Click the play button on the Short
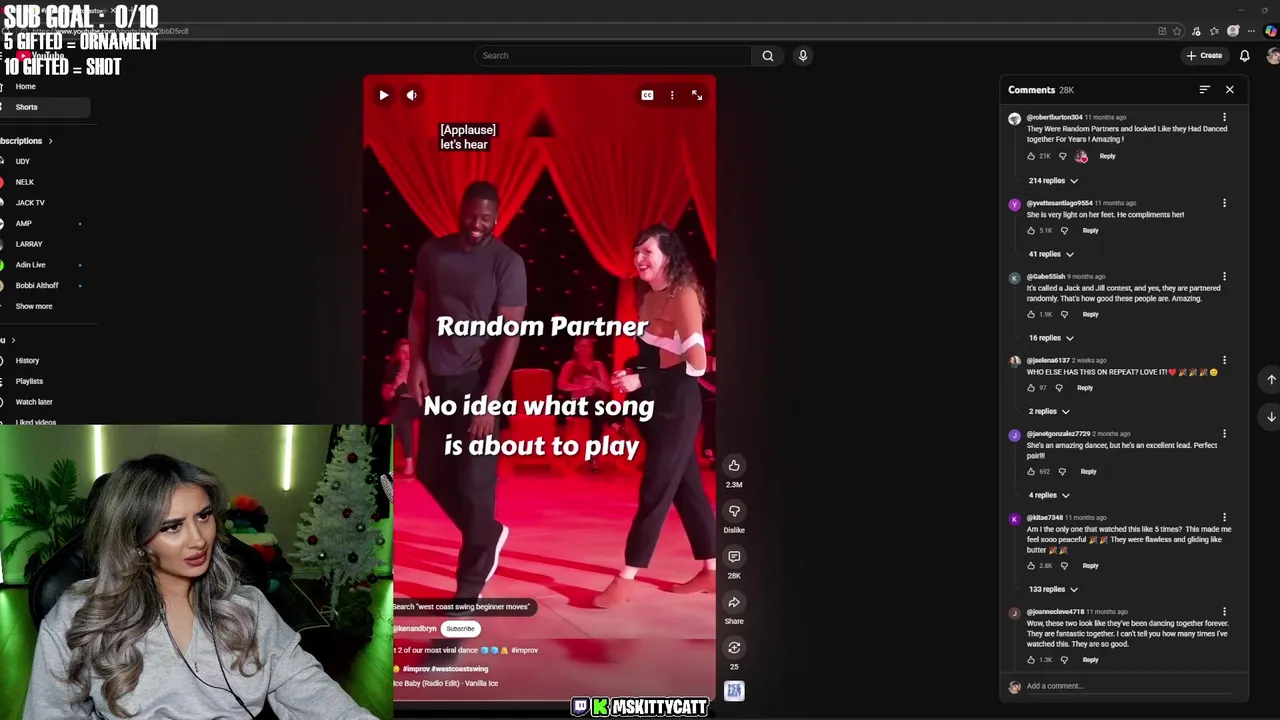 384,95
